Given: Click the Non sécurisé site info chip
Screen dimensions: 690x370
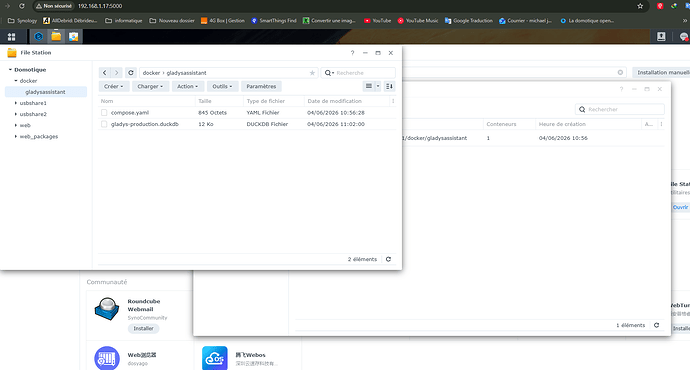Looking at the screenshot, I should point(54,6).
